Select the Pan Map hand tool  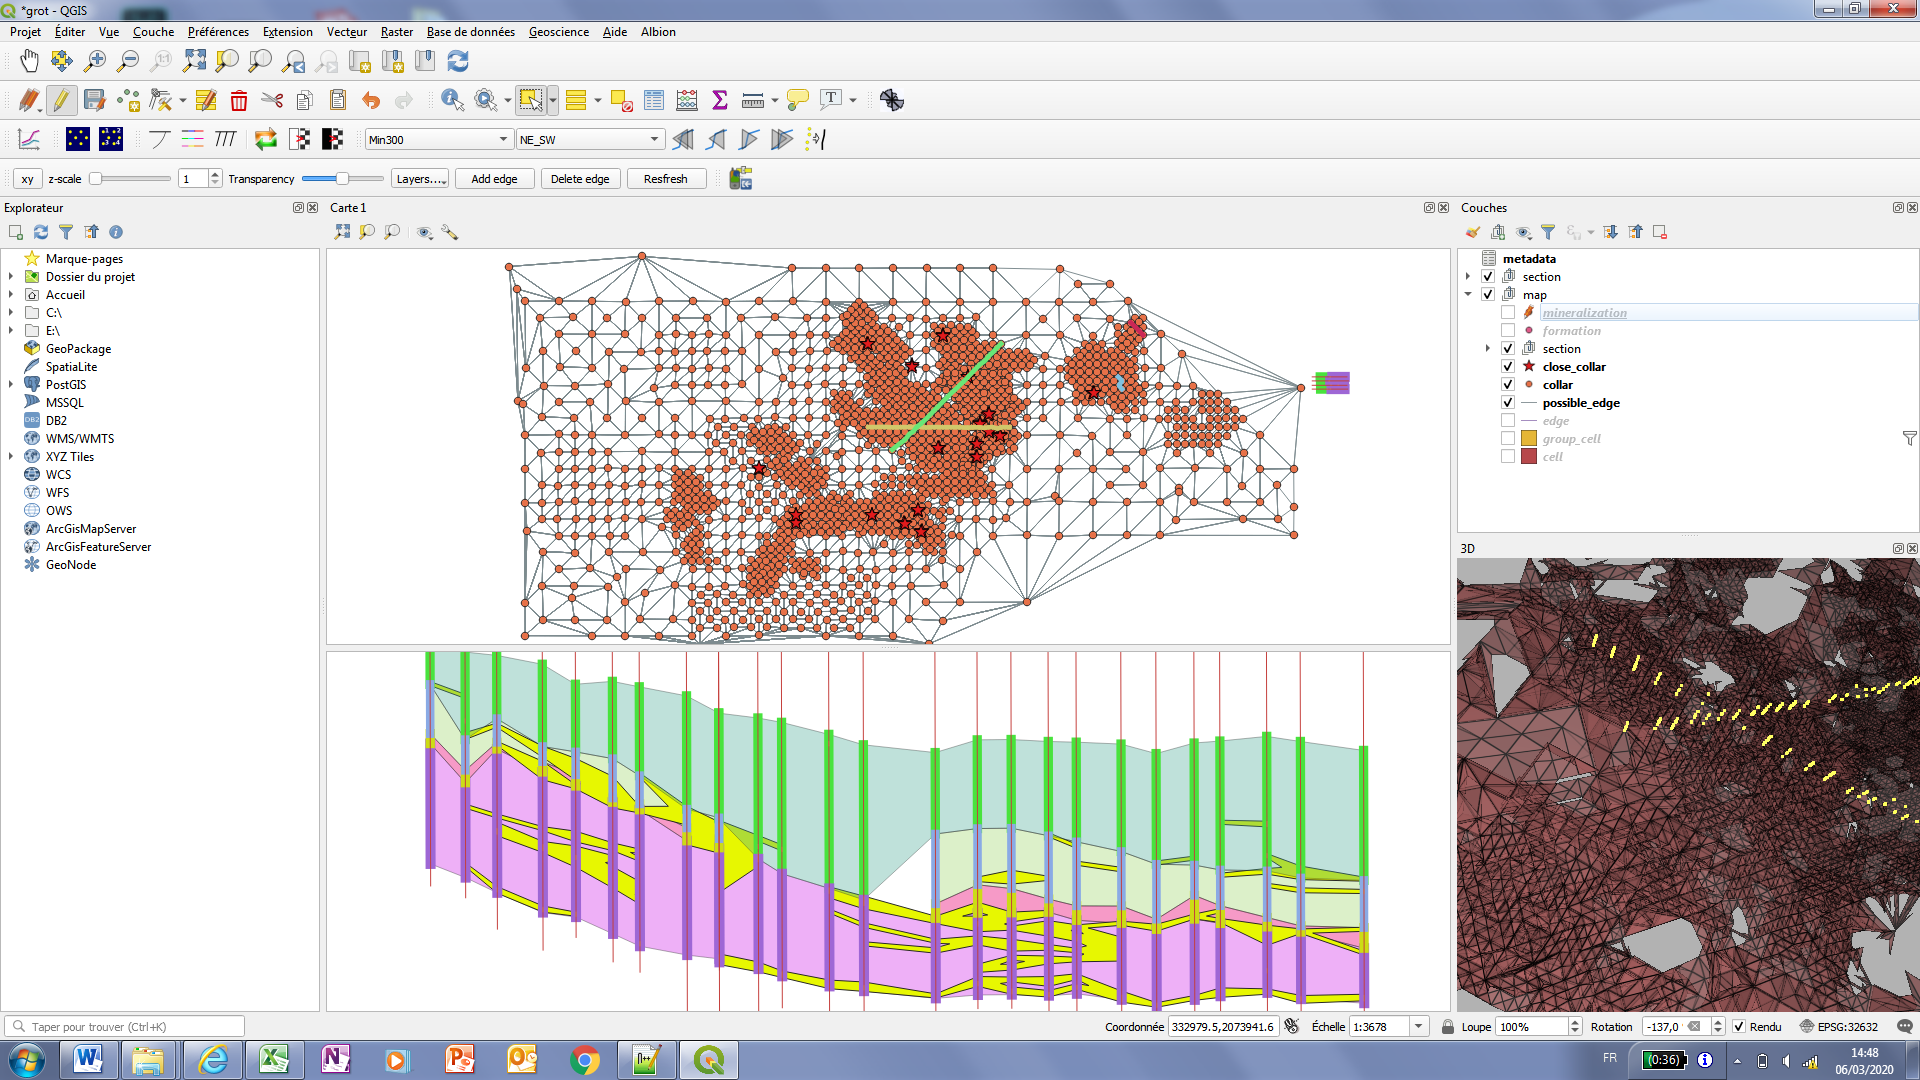29,61
